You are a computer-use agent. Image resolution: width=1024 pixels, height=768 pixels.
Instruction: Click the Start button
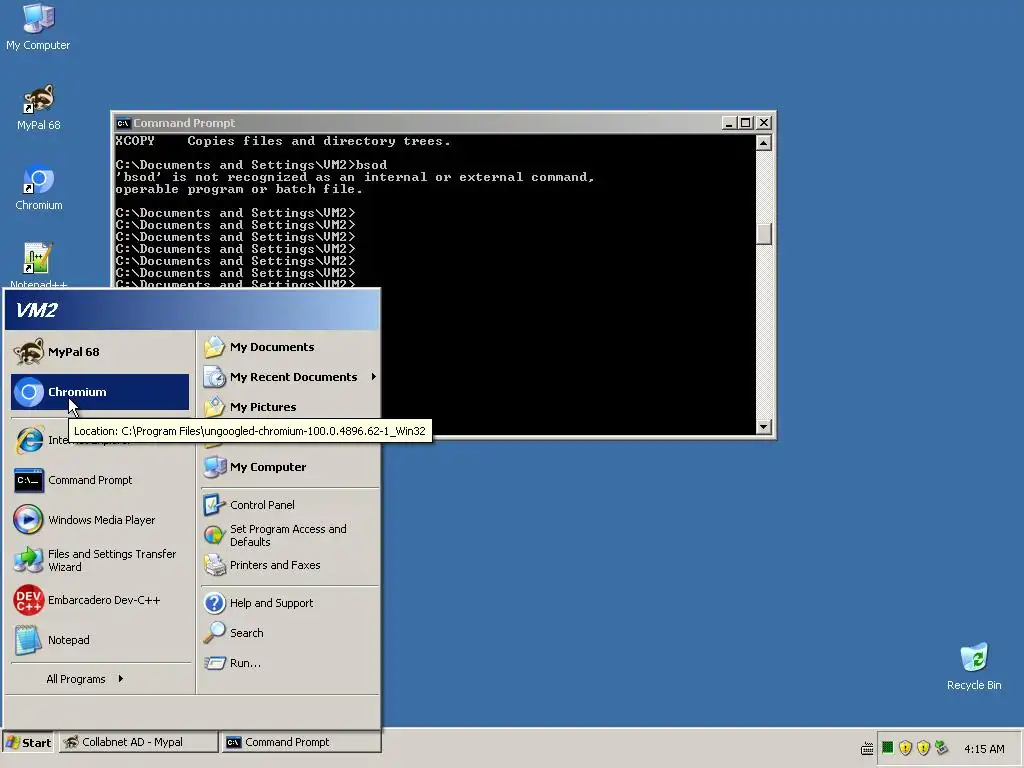coord(28,743)
